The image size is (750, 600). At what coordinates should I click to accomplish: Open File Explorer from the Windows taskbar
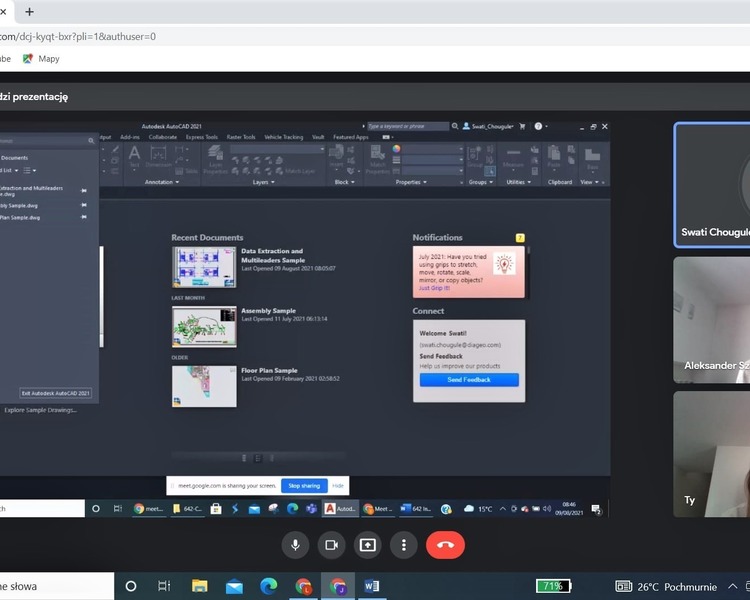[199, 586]
